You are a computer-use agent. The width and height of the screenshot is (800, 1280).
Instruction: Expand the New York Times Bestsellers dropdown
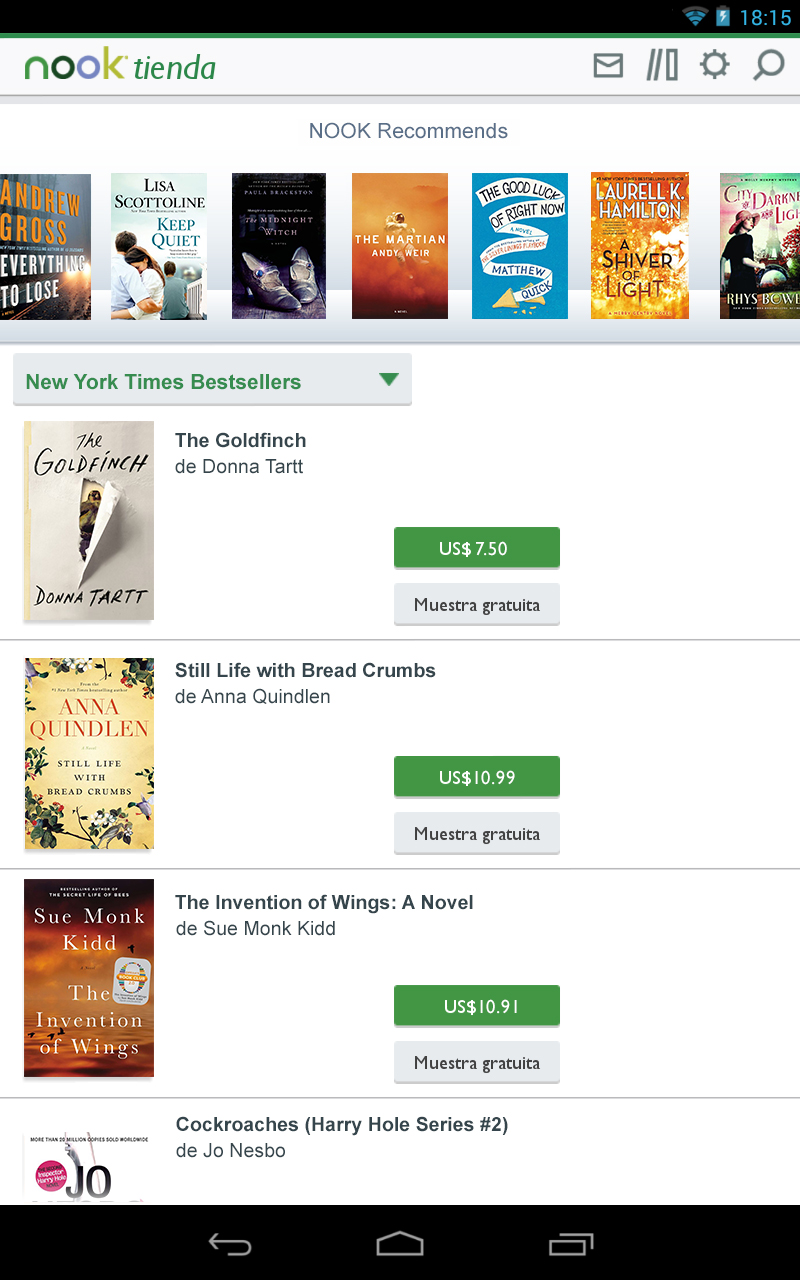tap(212, 380)
